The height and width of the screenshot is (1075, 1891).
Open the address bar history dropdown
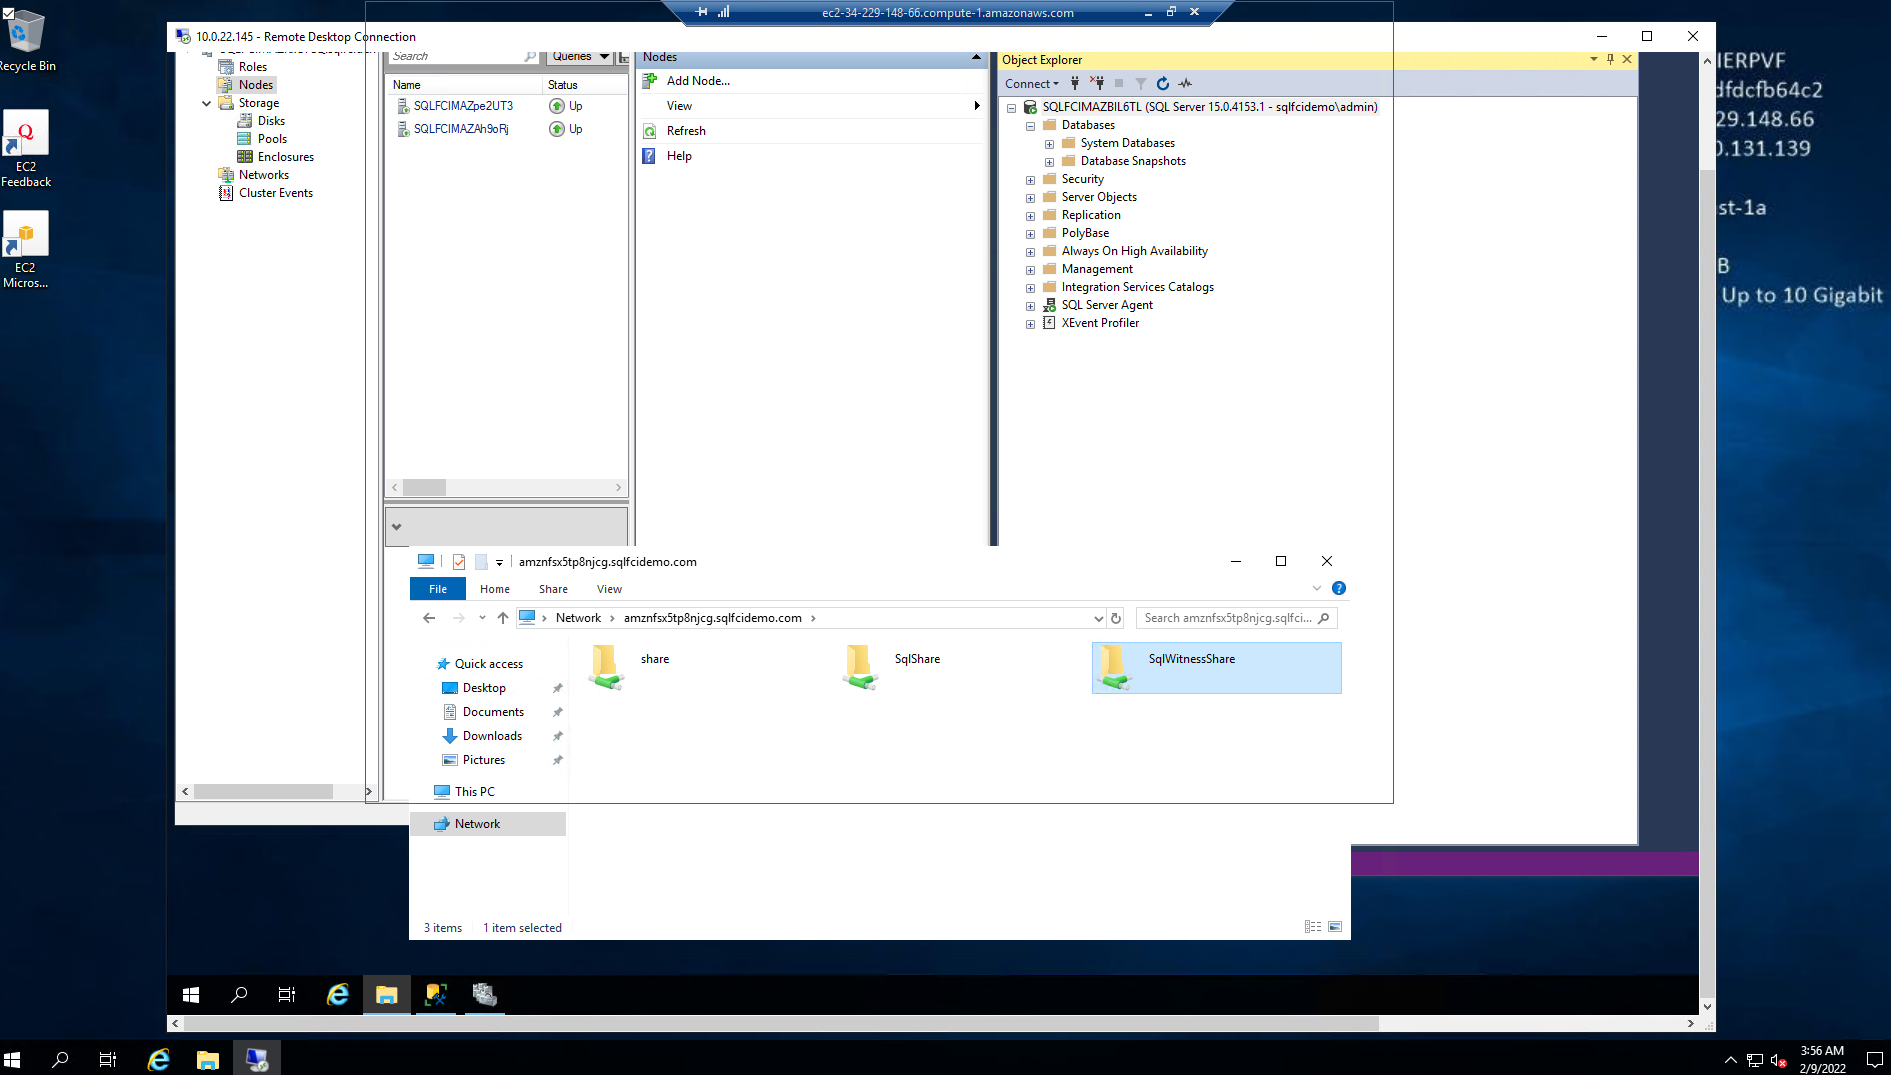1098,618
